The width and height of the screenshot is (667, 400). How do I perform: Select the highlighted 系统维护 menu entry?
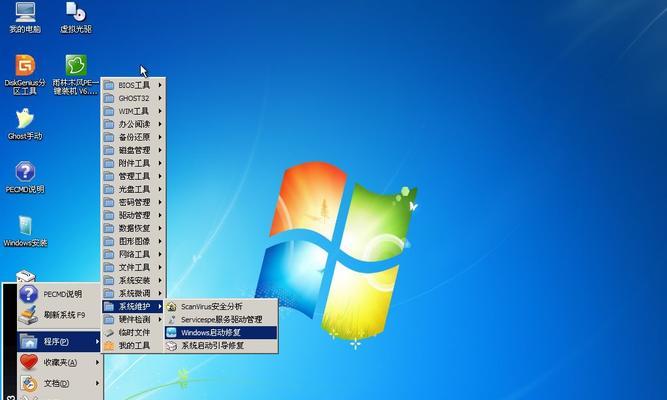pyautogui.click(x=133, y=306)
